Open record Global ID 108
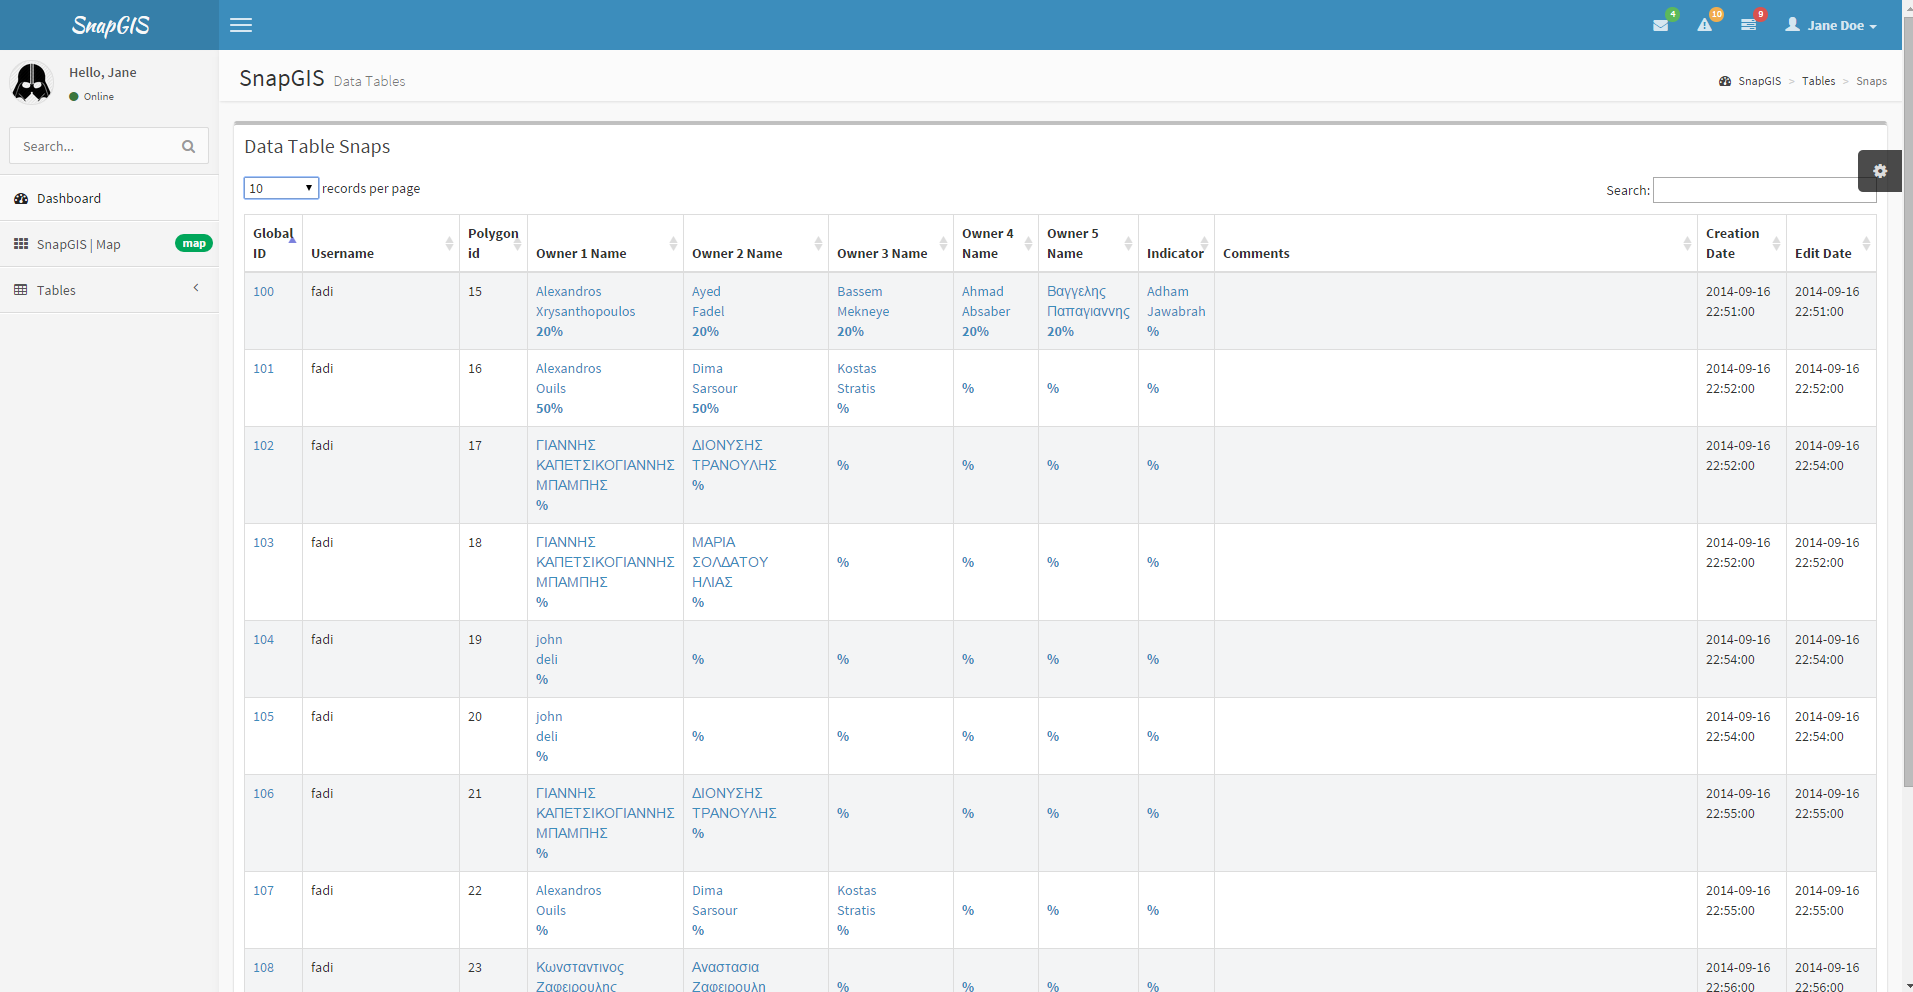1913x992 pixels. (x=263, y=967)
